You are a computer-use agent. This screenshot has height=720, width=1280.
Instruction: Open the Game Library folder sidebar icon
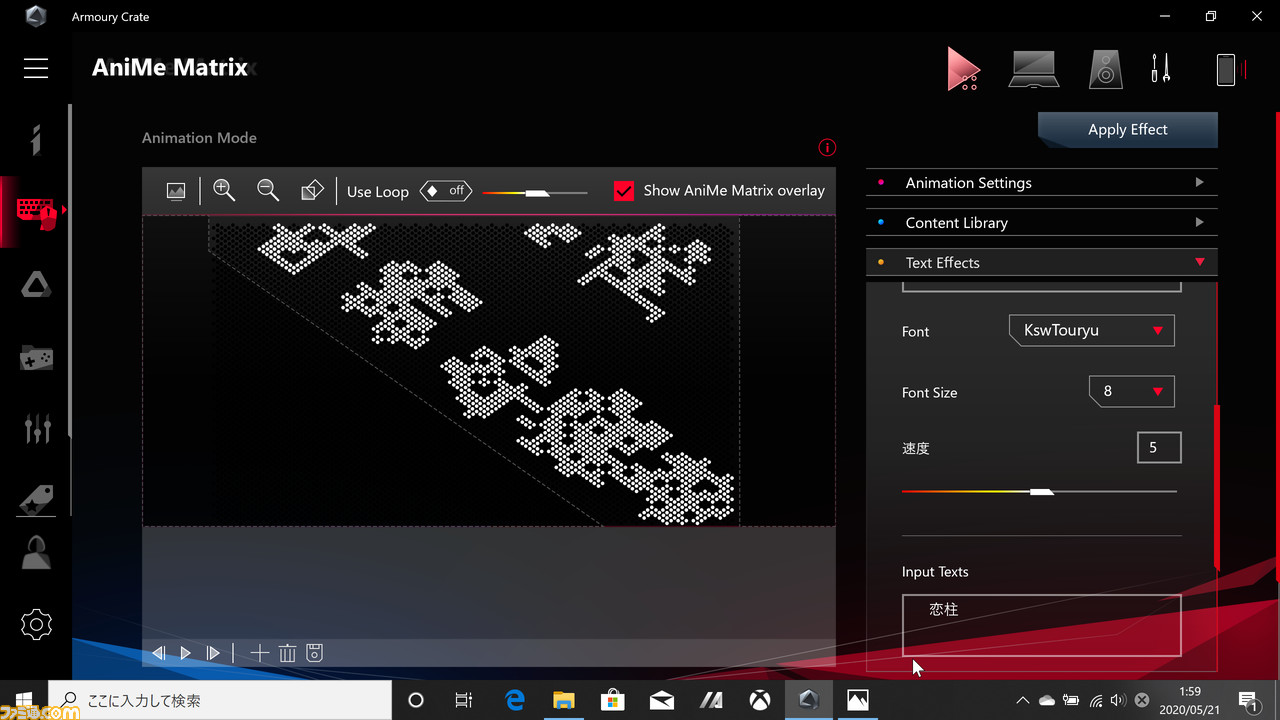[36, 357]
